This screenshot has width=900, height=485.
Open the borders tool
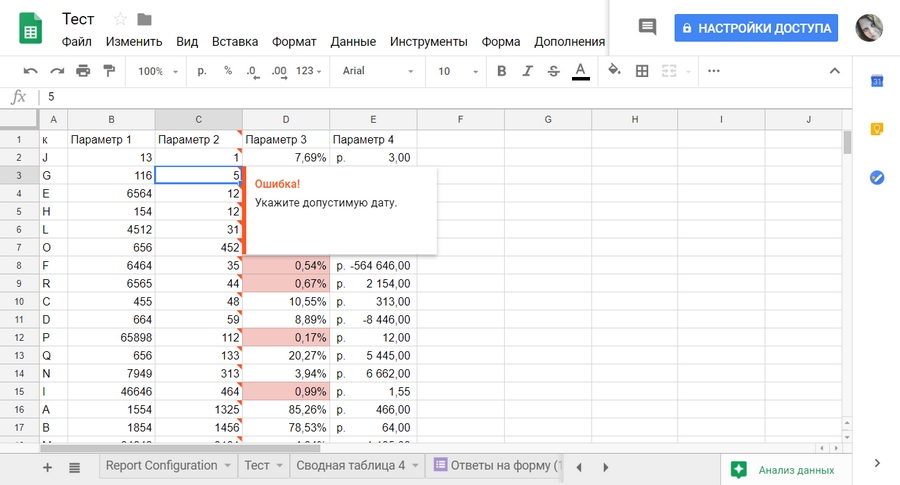642,71
